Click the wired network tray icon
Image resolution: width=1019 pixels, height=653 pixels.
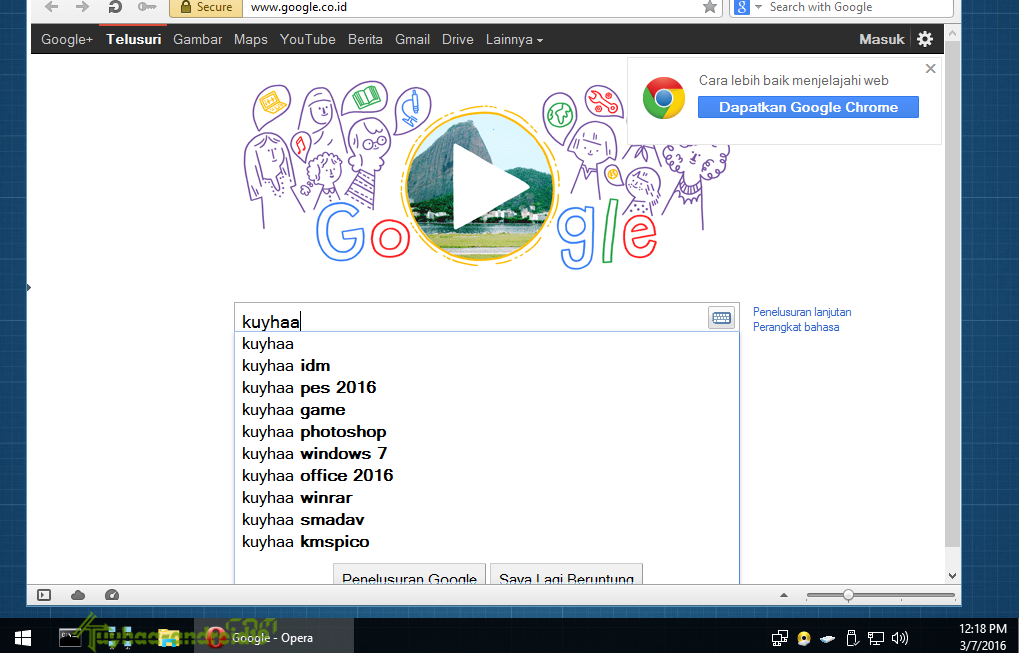pyautogui.click(x=876, y=638)
